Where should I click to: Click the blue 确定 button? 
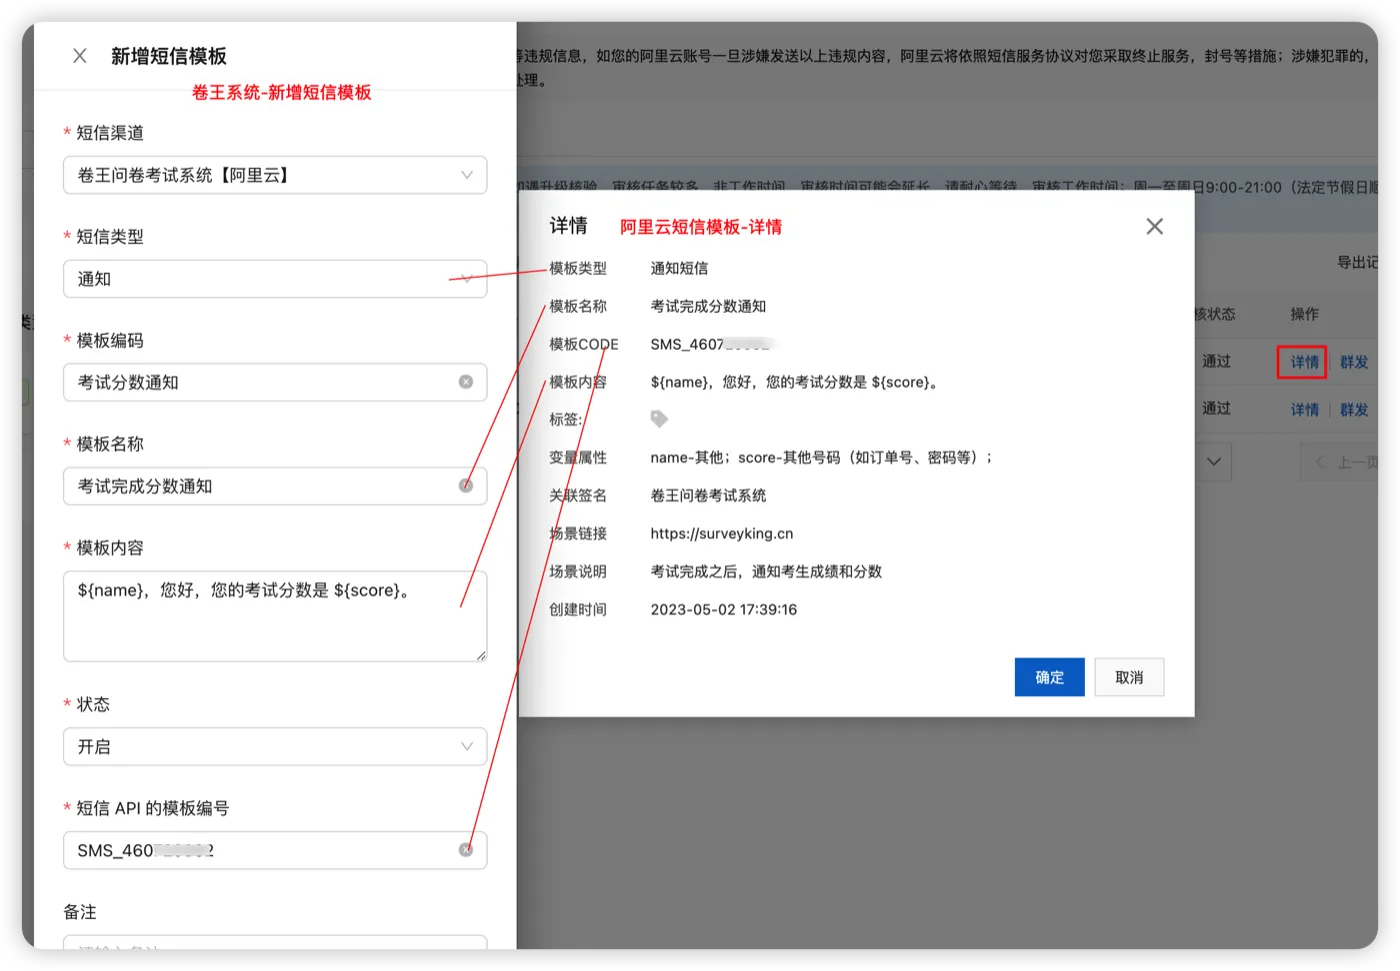point(1049,677)
